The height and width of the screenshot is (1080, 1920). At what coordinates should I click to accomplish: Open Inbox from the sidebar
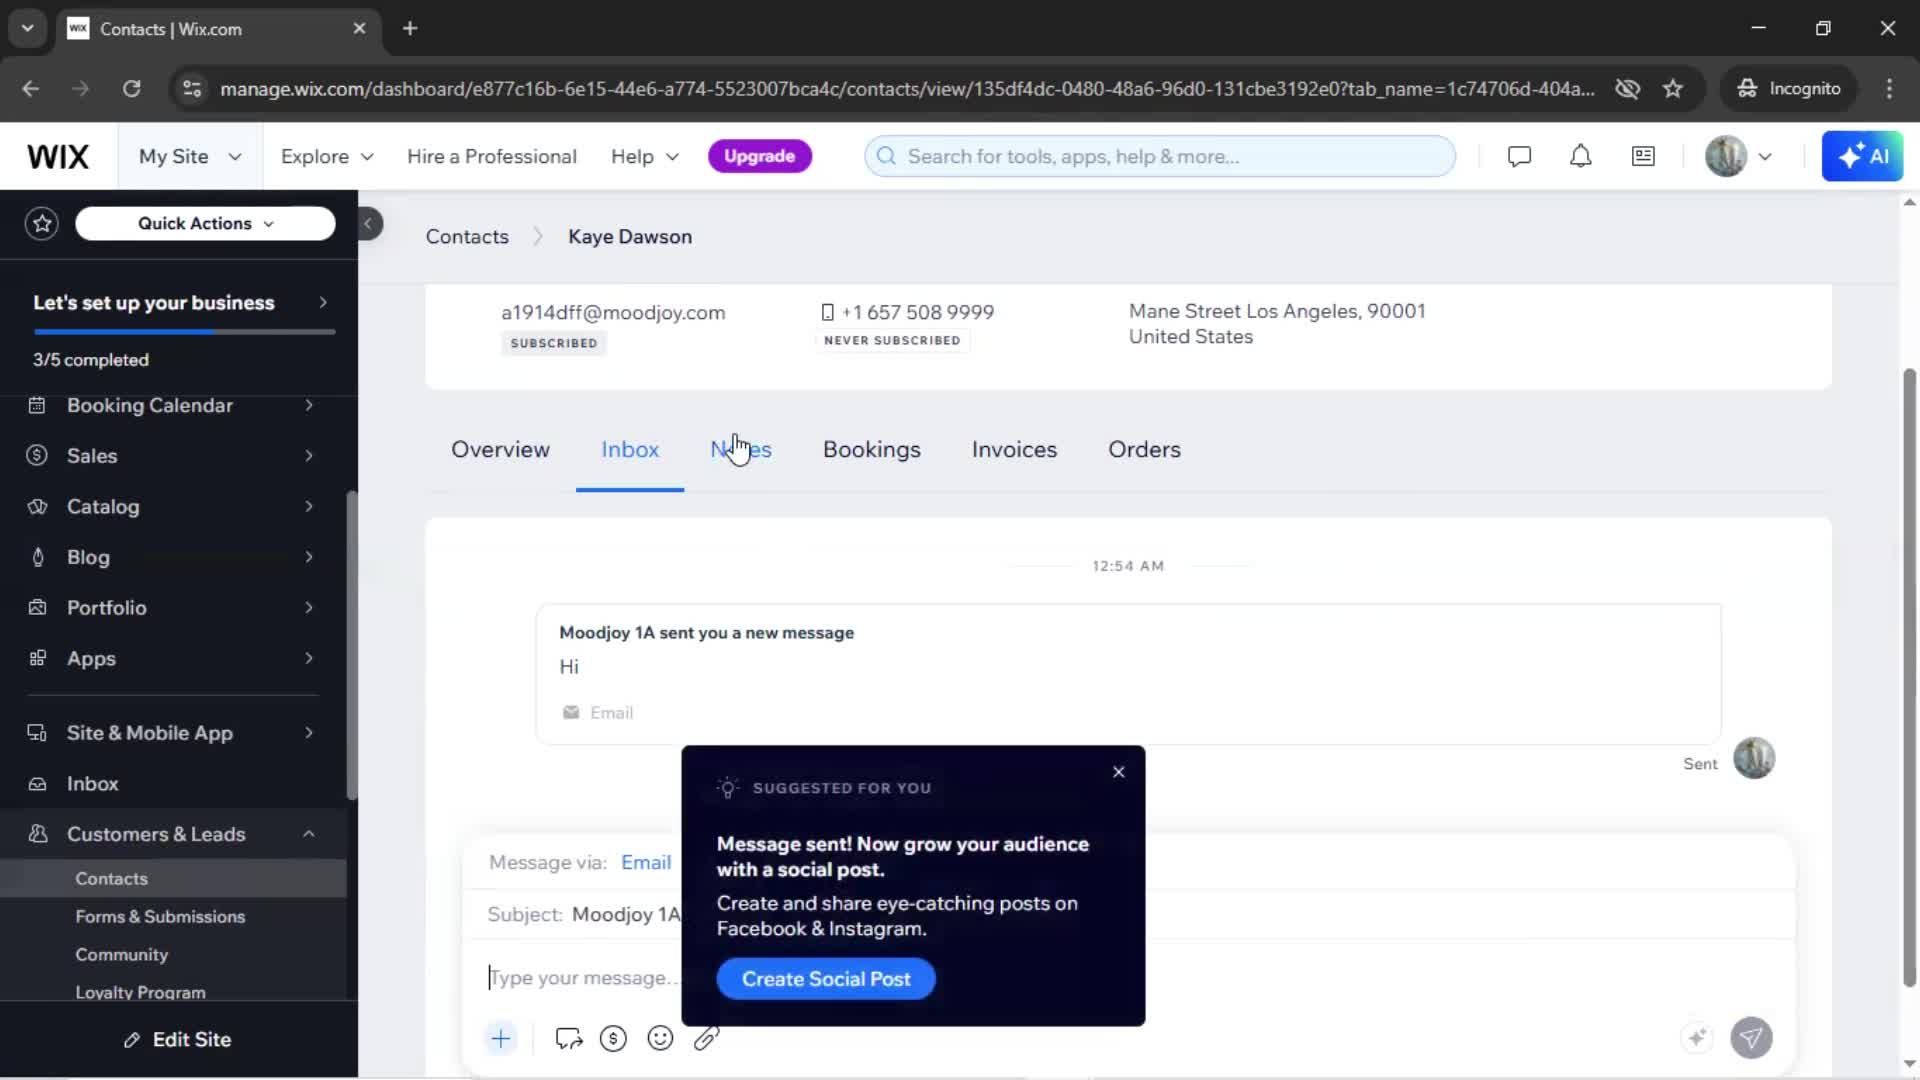pos(92,784)
